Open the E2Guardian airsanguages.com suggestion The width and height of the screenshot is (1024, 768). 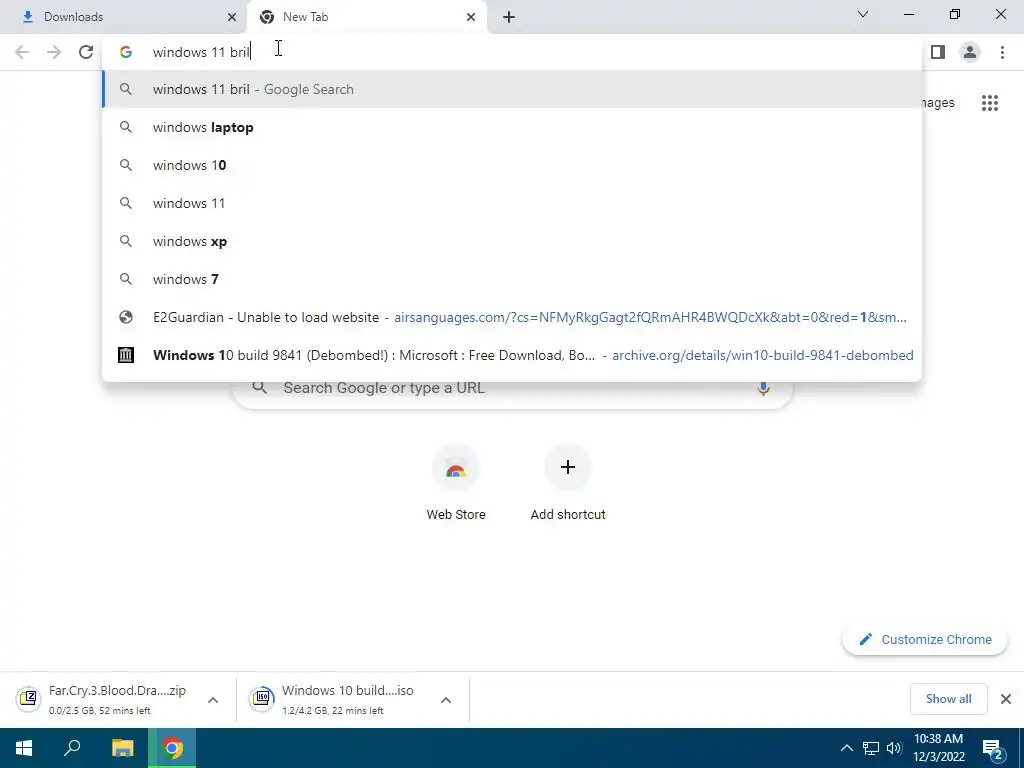pyautogui.click(x=512, y=317)
